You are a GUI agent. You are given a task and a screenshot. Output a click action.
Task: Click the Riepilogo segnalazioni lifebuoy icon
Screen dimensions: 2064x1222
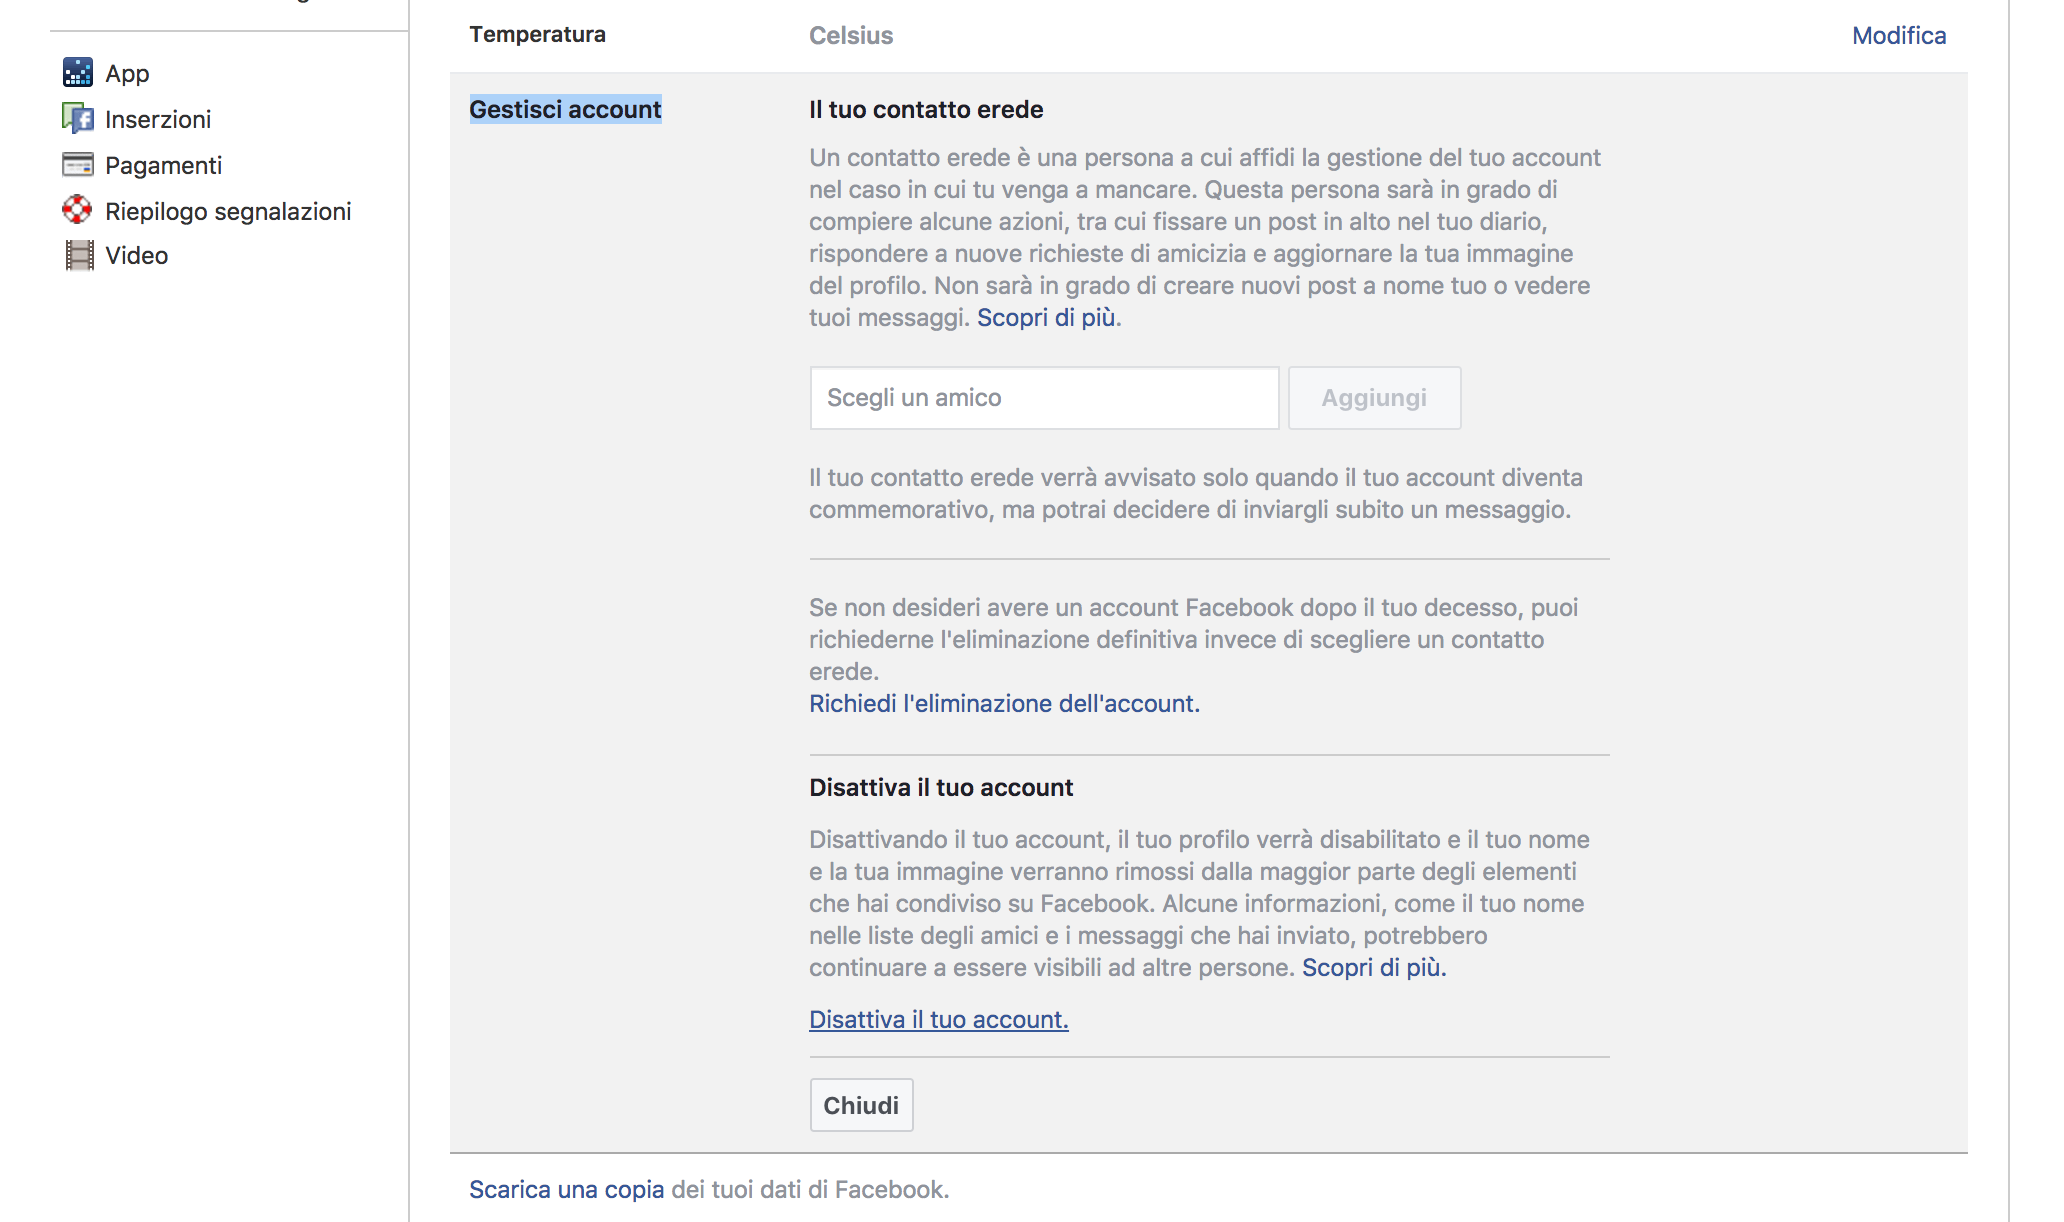77,210
